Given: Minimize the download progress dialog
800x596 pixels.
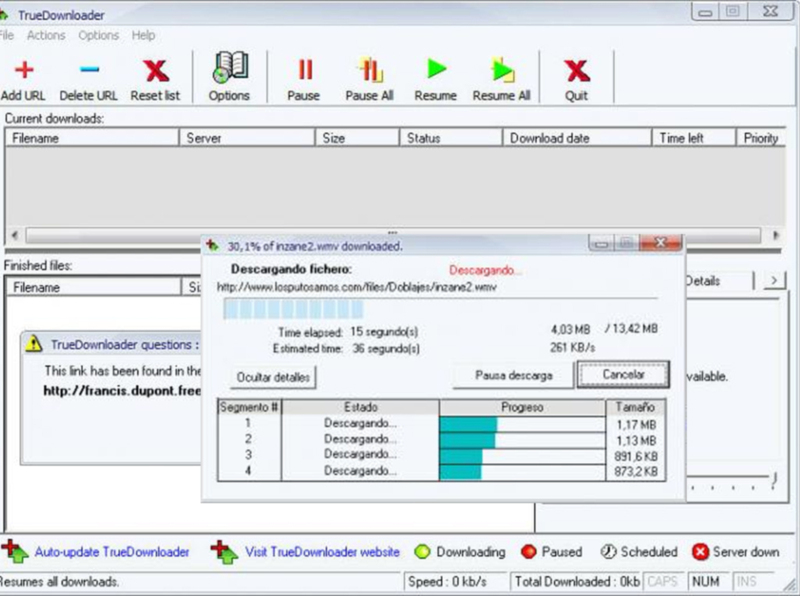Looking at the screenshot, I should point(601,243).
